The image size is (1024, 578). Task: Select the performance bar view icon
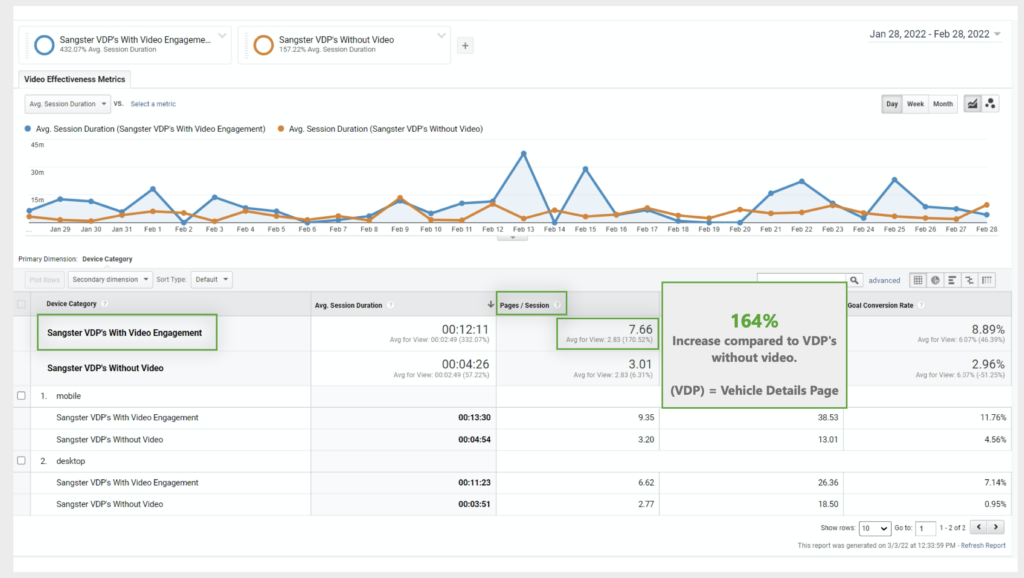[952, 280]
